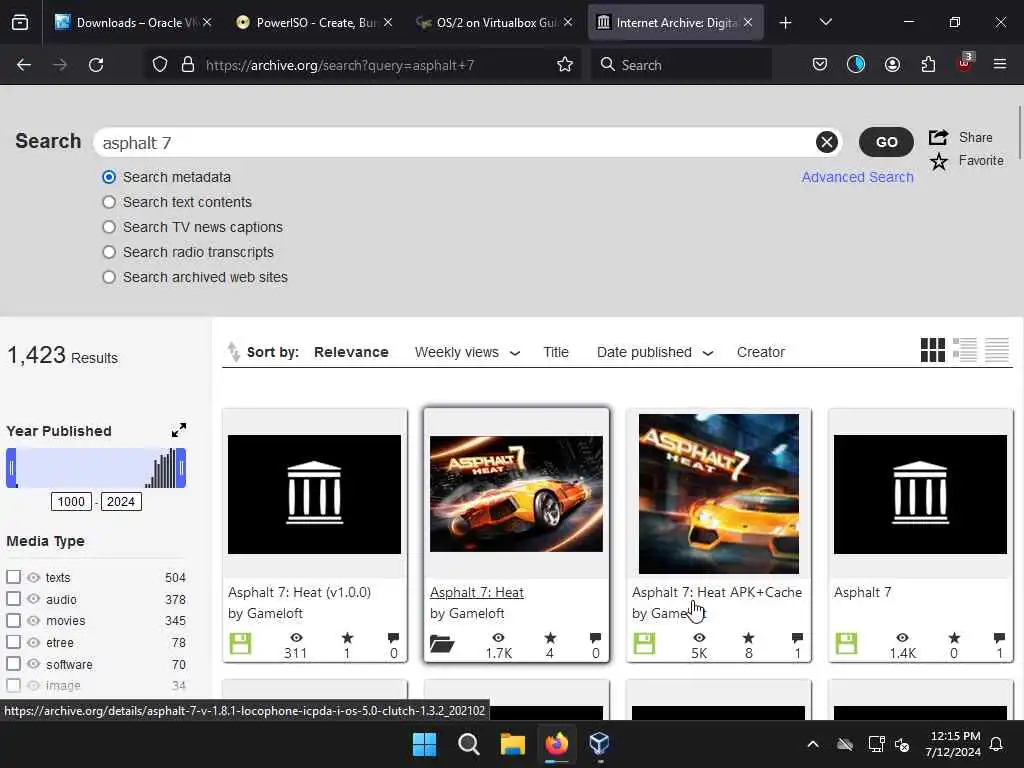1024x768 pixels.
Task: Open the Firefox account icon
Action: (892, 65)
